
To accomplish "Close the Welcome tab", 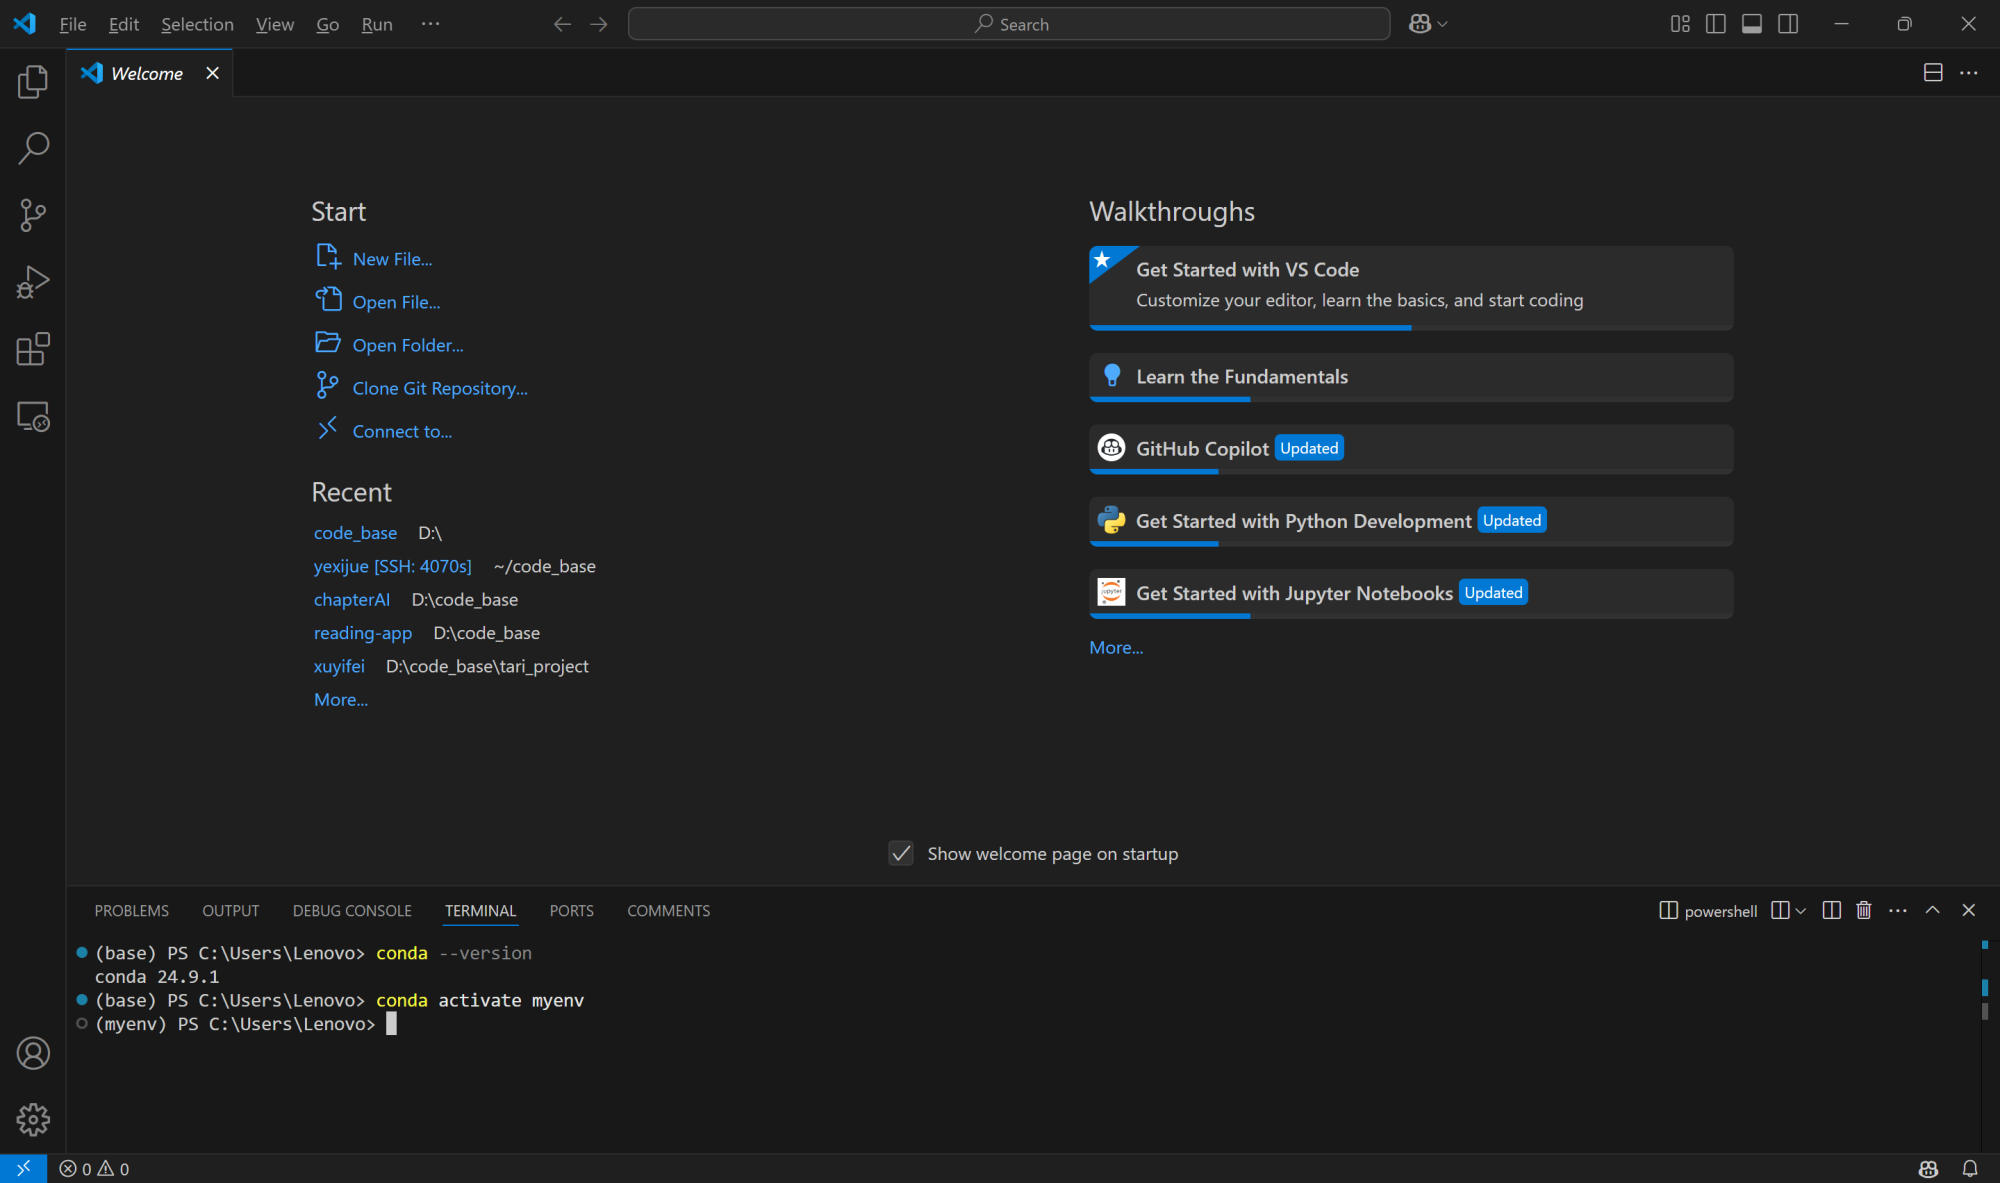I will 212,73.
